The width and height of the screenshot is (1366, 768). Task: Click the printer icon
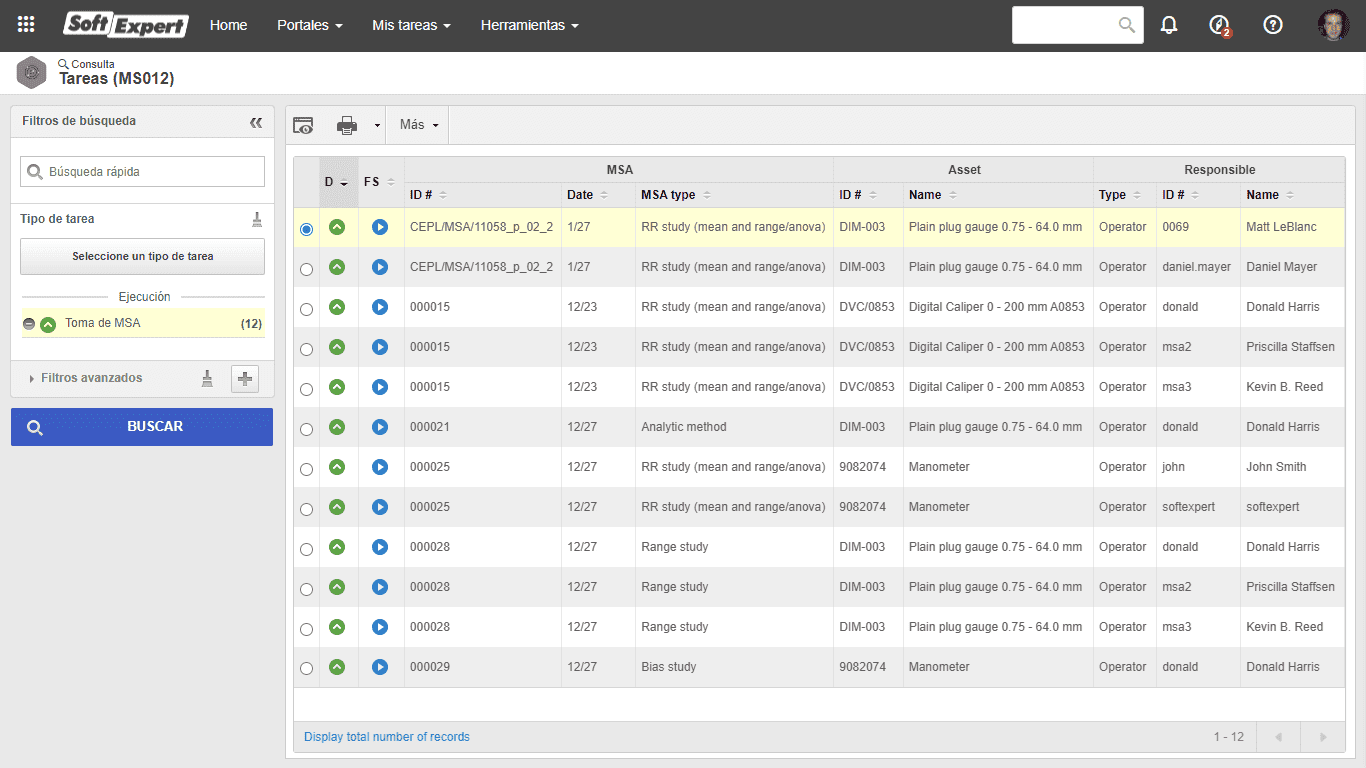[347, 125]
